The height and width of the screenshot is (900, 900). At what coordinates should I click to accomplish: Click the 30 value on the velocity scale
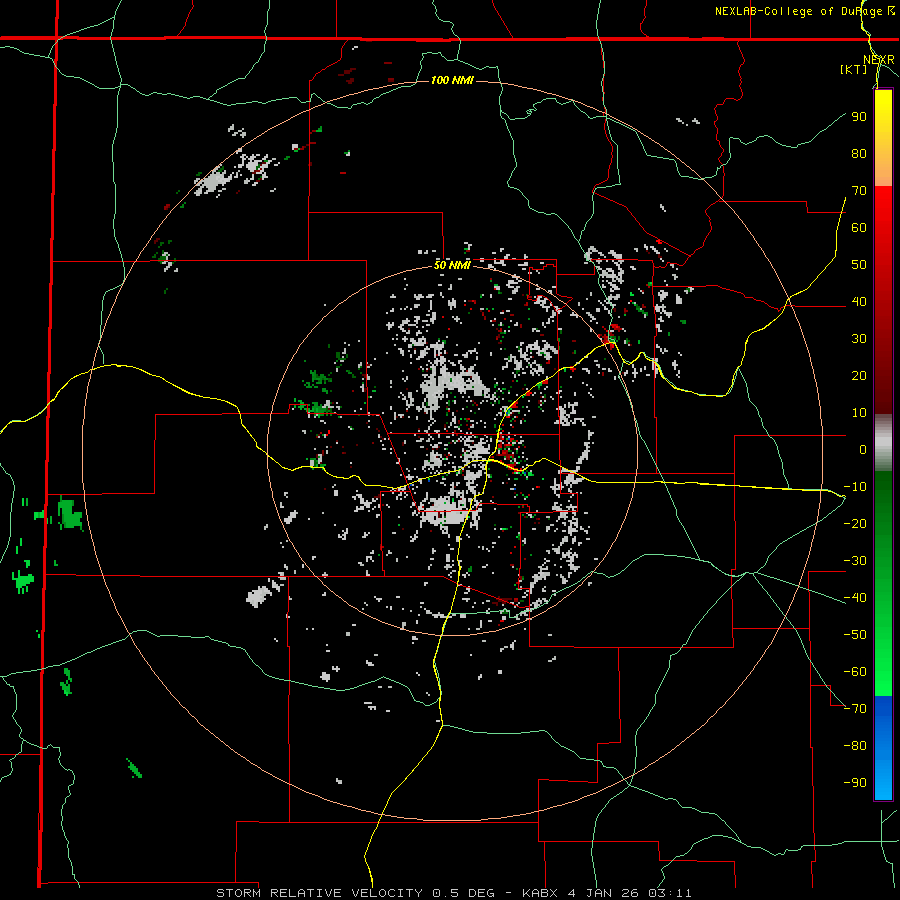tap(859, 339)
